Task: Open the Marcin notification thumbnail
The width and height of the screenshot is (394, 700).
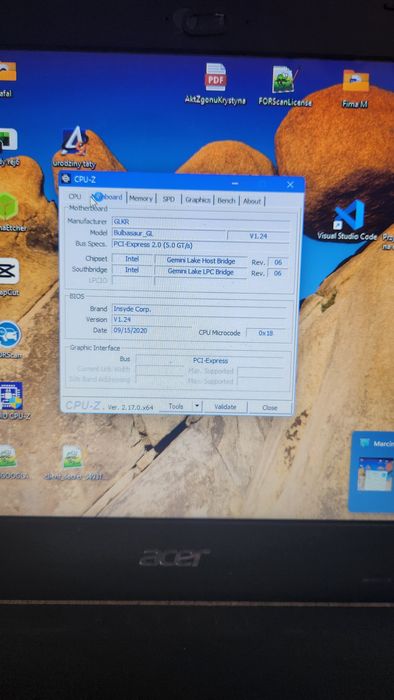Action: 375,474
